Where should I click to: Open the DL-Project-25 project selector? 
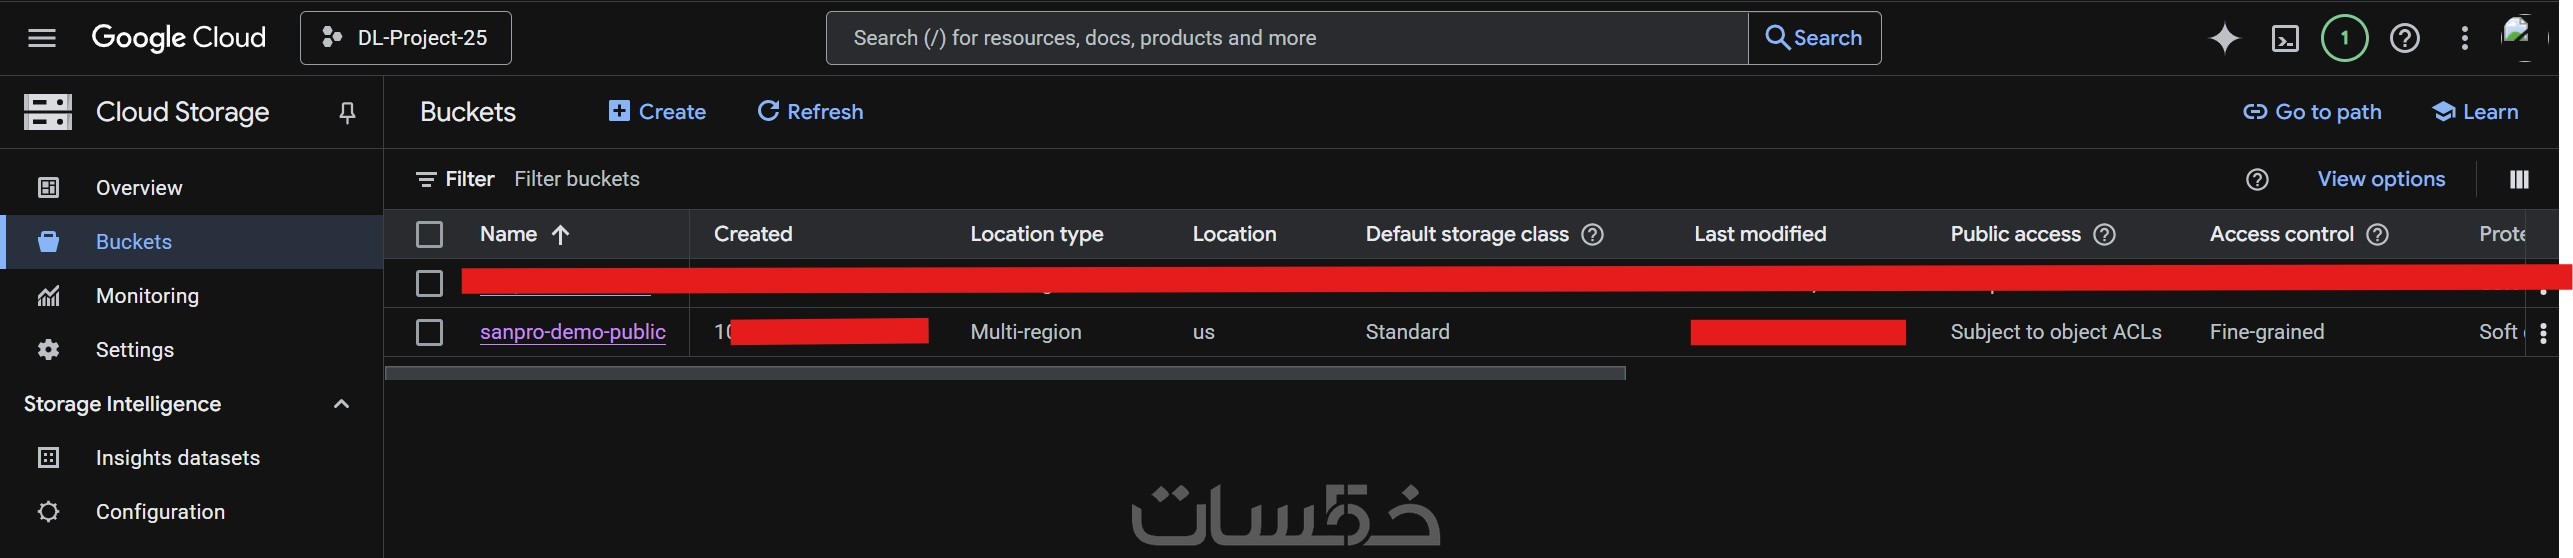pyautogui.click(x=405, y=38)
